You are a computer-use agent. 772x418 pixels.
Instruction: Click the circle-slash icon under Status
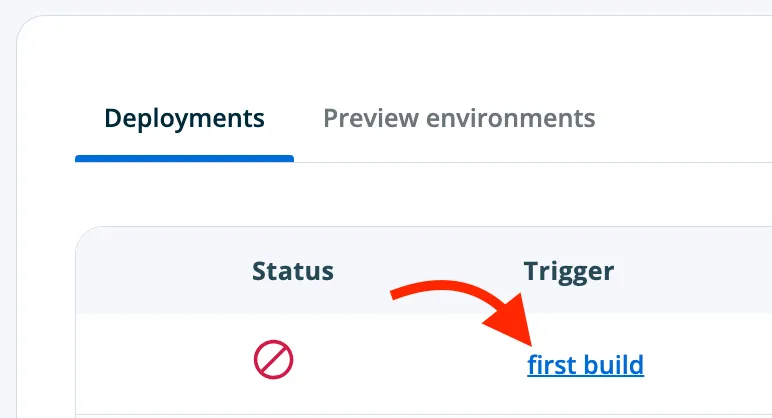pos(273,359)
